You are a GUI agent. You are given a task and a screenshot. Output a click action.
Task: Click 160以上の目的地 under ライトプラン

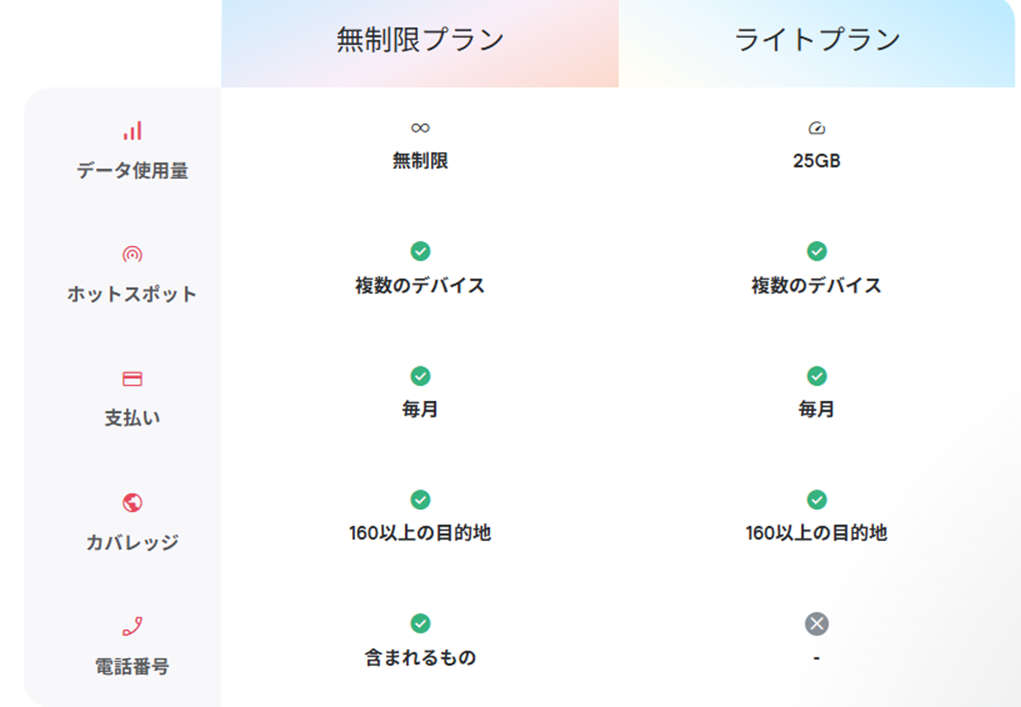pyautogui.click(x=816, y=533)
